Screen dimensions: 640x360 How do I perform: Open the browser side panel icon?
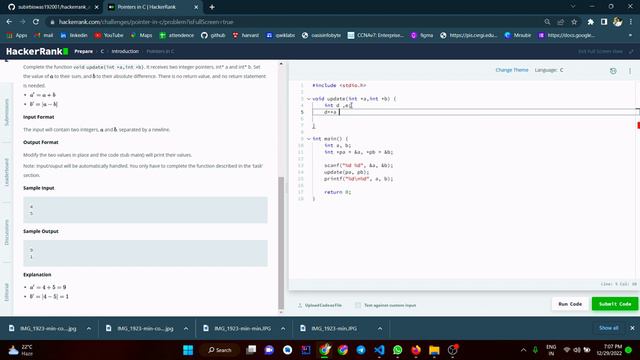click(604, 22)
